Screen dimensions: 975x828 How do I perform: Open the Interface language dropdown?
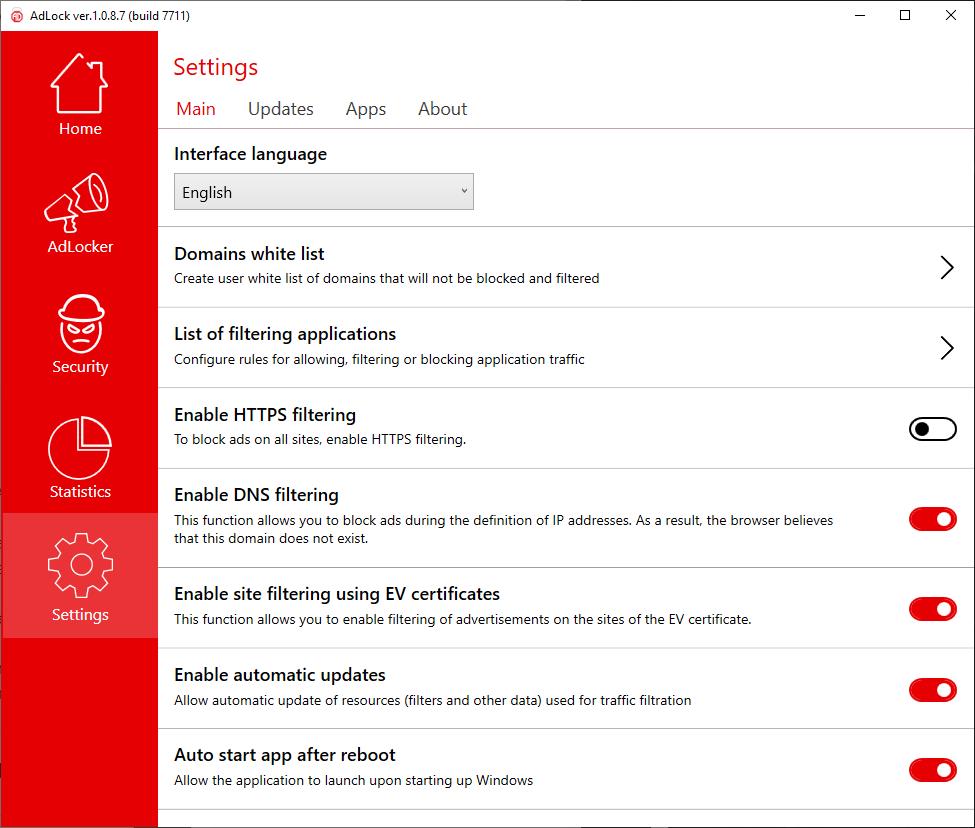[x=323, y=192]
